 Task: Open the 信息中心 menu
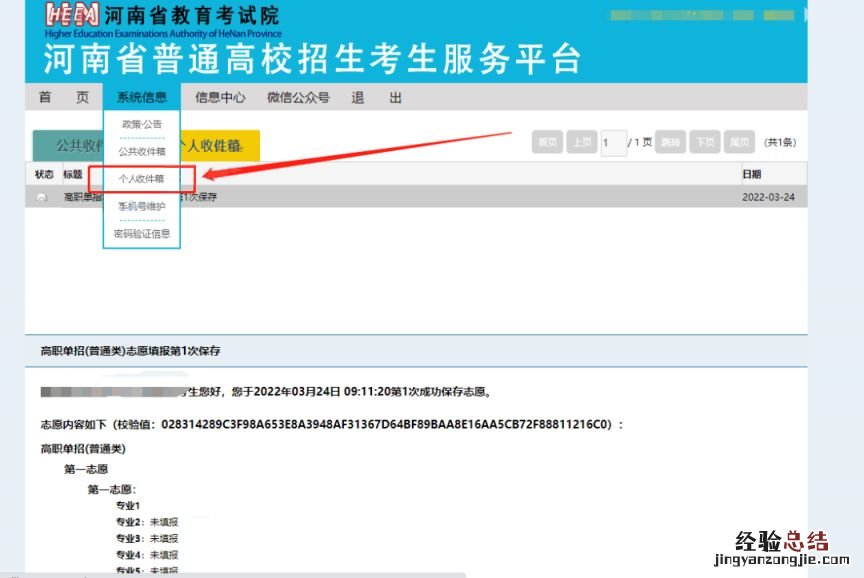[220, 97]
